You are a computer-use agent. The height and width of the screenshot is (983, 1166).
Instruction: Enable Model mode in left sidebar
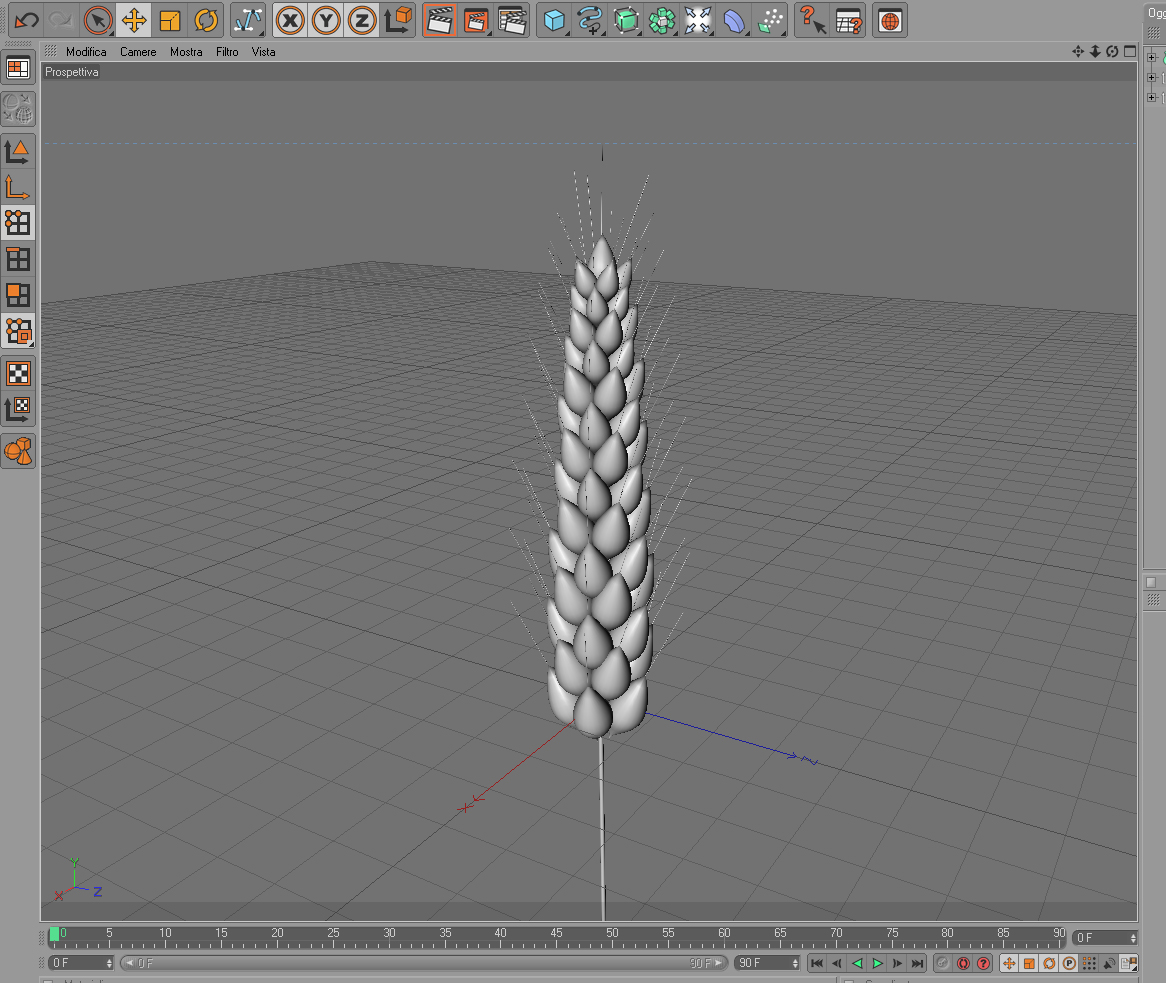coord(18,151)
